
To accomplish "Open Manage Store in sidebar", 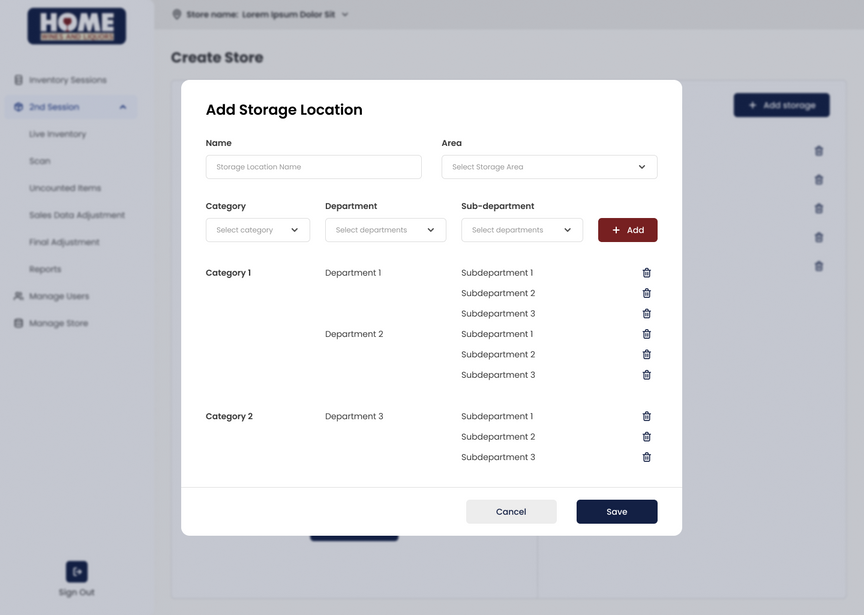I will (58, 323).
